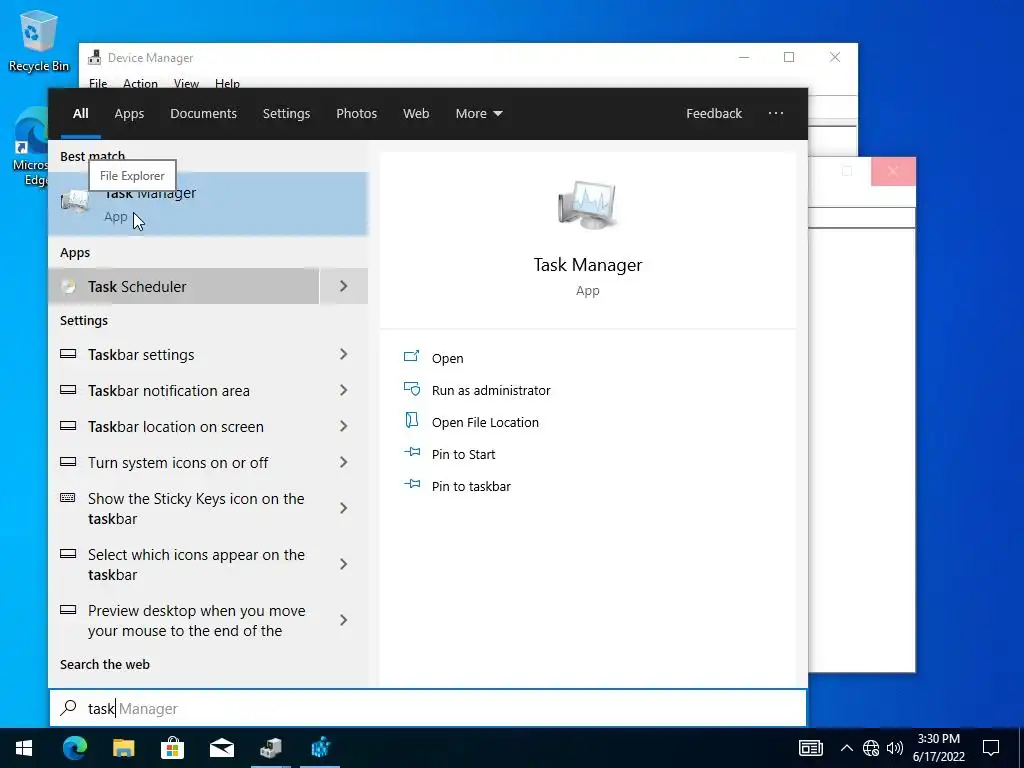
Task: Click Open in the preview pane
Action: click(447, 359)
